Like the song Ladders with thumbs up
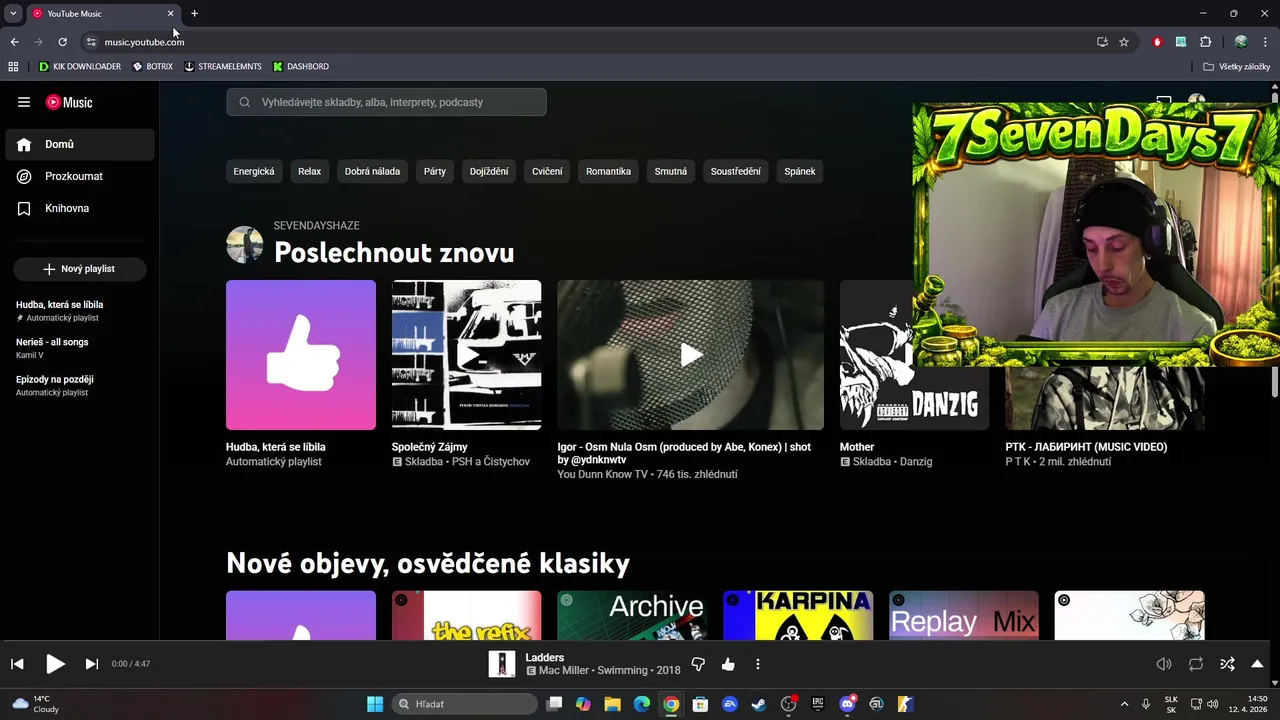Image resolution: width=1280 pixels, height=720 pixels. (x=728, y=664)
